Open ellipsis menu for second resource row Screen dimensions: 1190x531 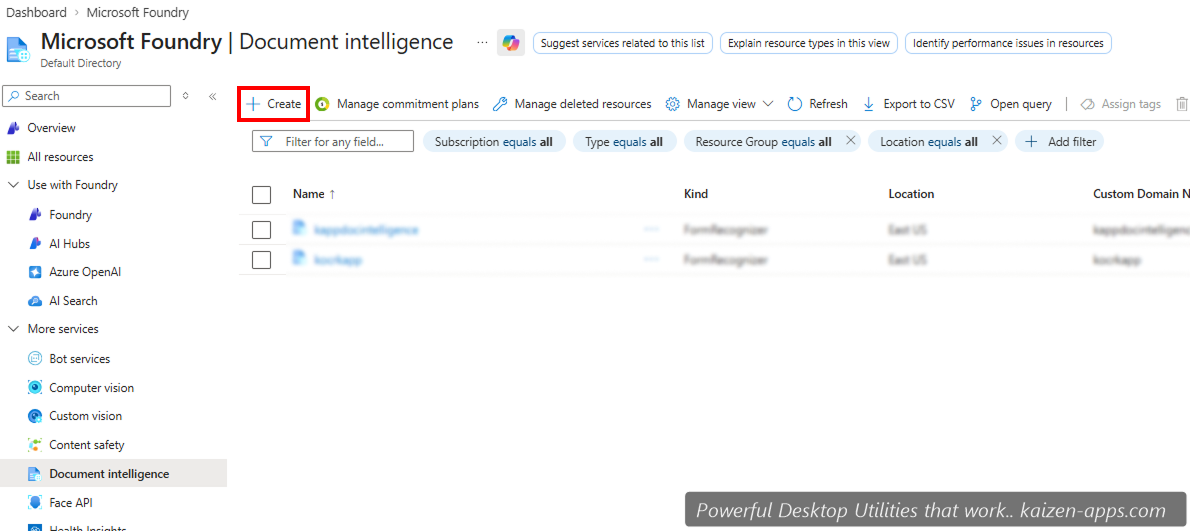651,259
